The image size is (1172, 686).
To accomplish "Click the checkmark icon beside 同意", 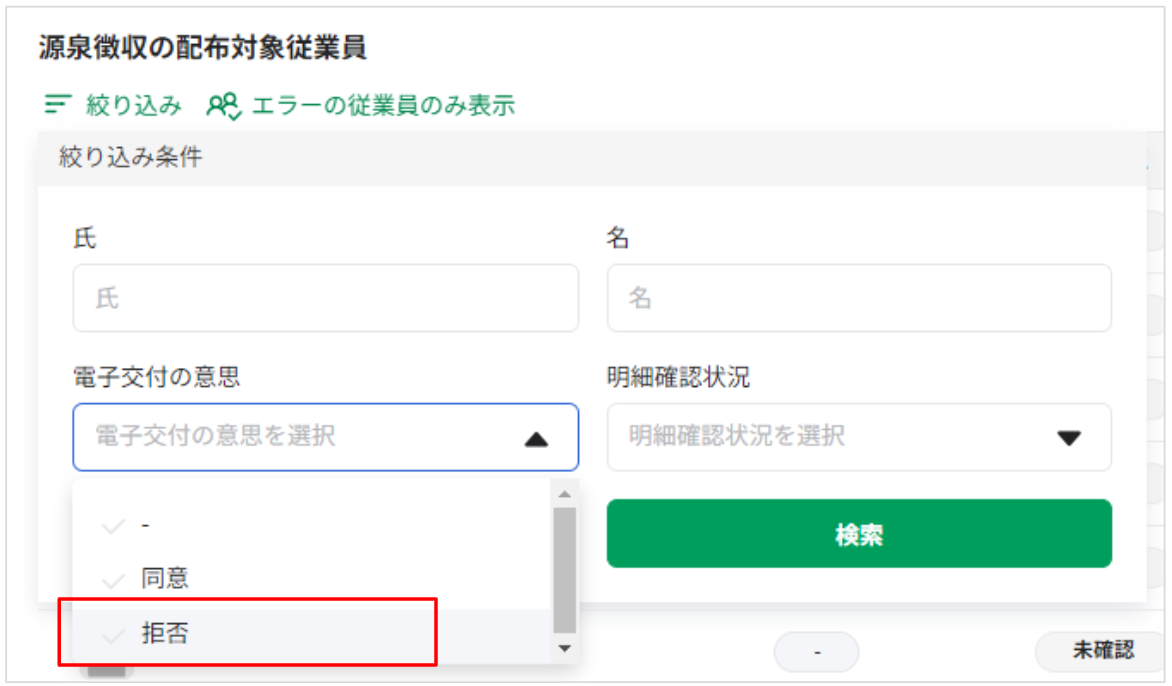I will pyautogui.click(x=113, y=579).
